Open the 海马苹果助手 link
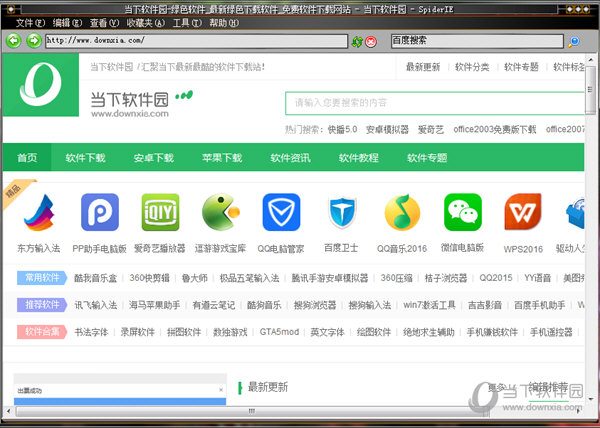 point(155,305)
